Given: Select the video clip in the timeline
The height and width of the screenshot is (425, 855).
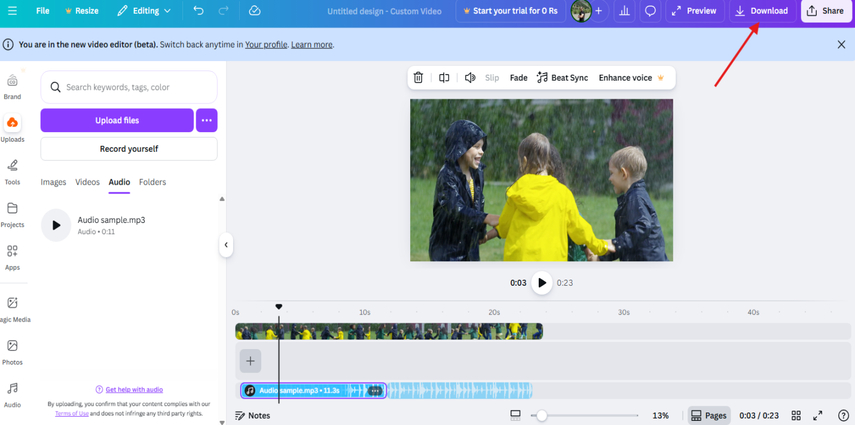Looking at the screenshot, I should point(389,331).
